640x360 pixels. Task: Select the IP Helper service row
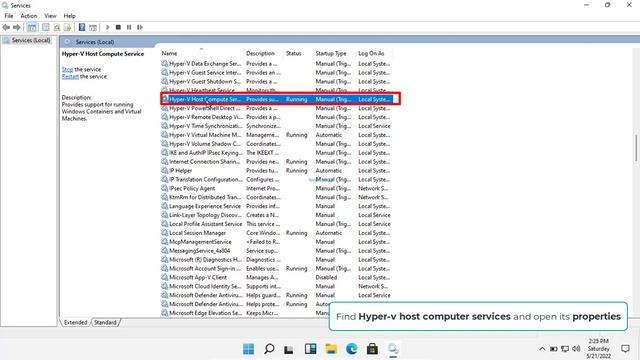(x=276, y=171)
